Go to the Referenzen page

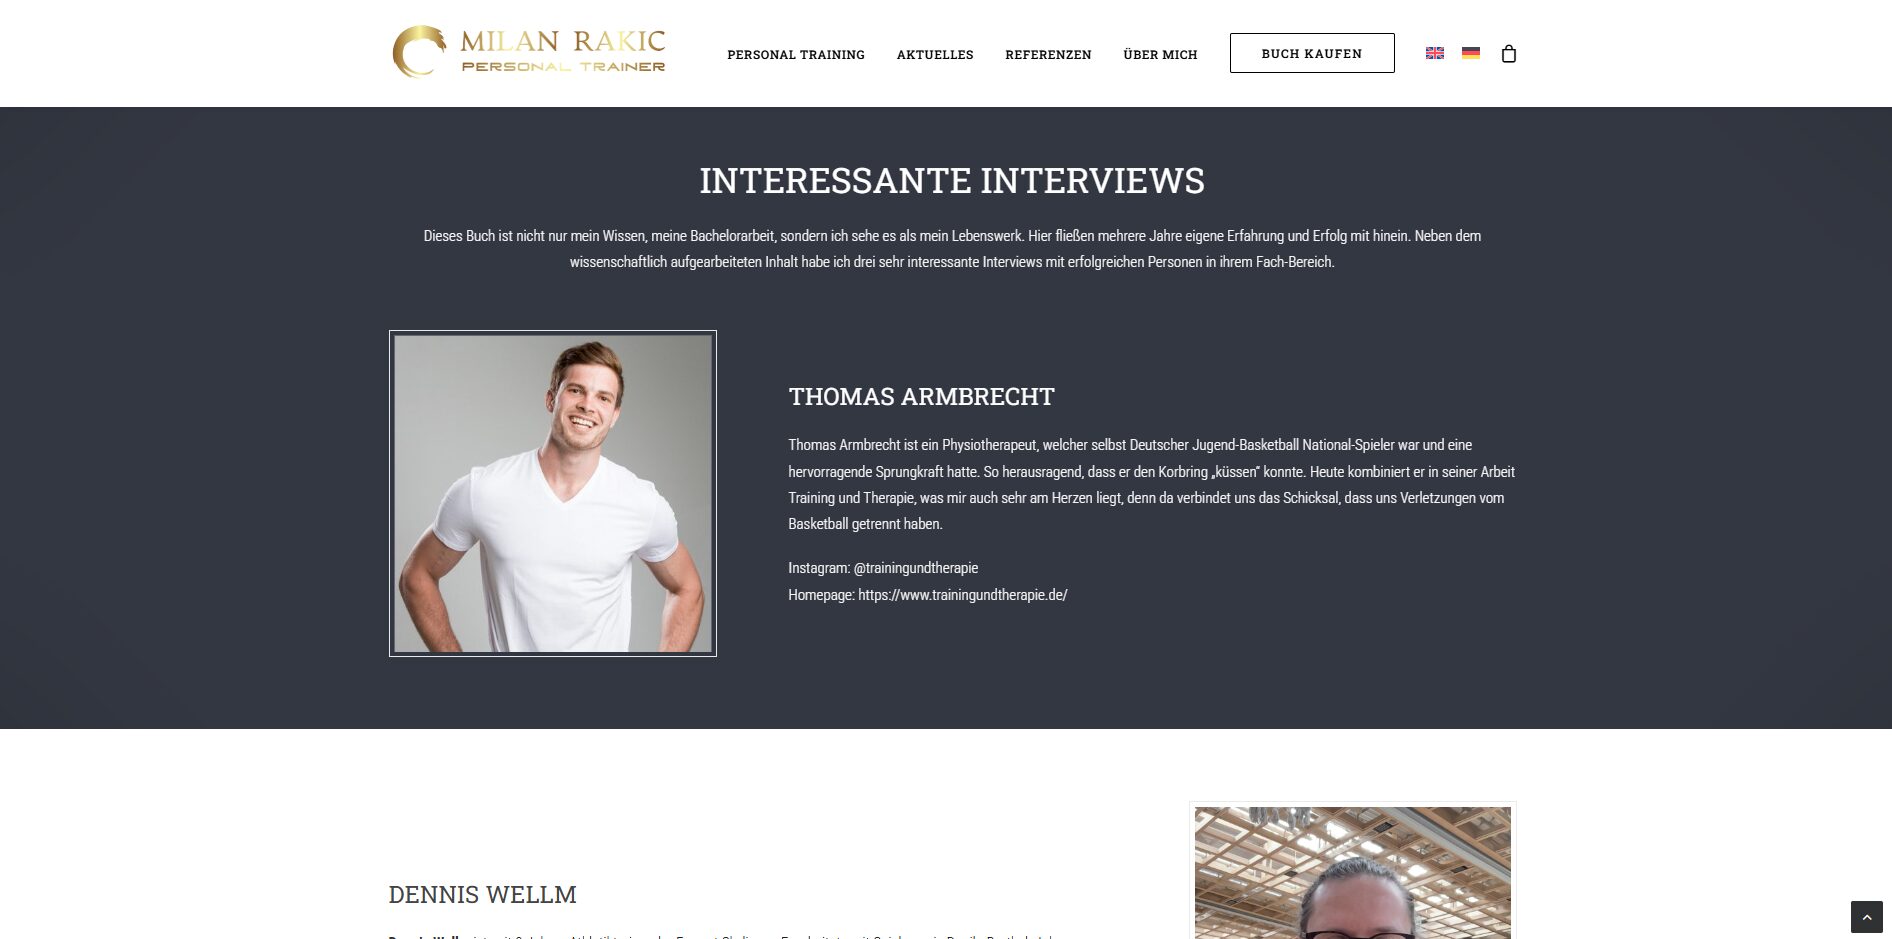coord(1048,54)
